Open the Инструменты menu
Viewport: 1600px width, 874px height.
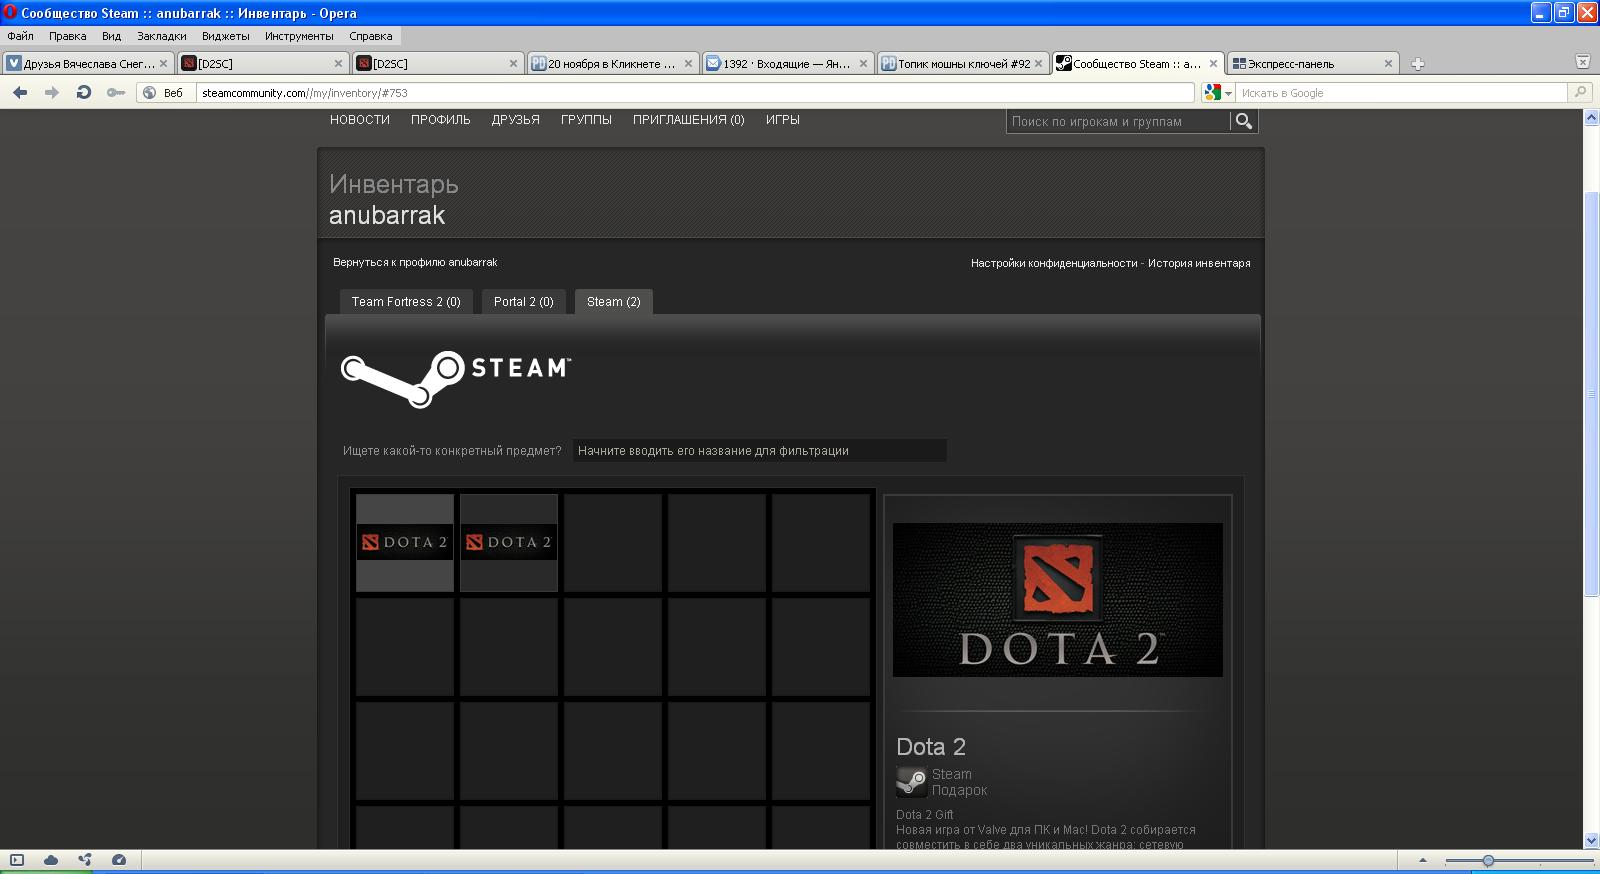point(299,36)
